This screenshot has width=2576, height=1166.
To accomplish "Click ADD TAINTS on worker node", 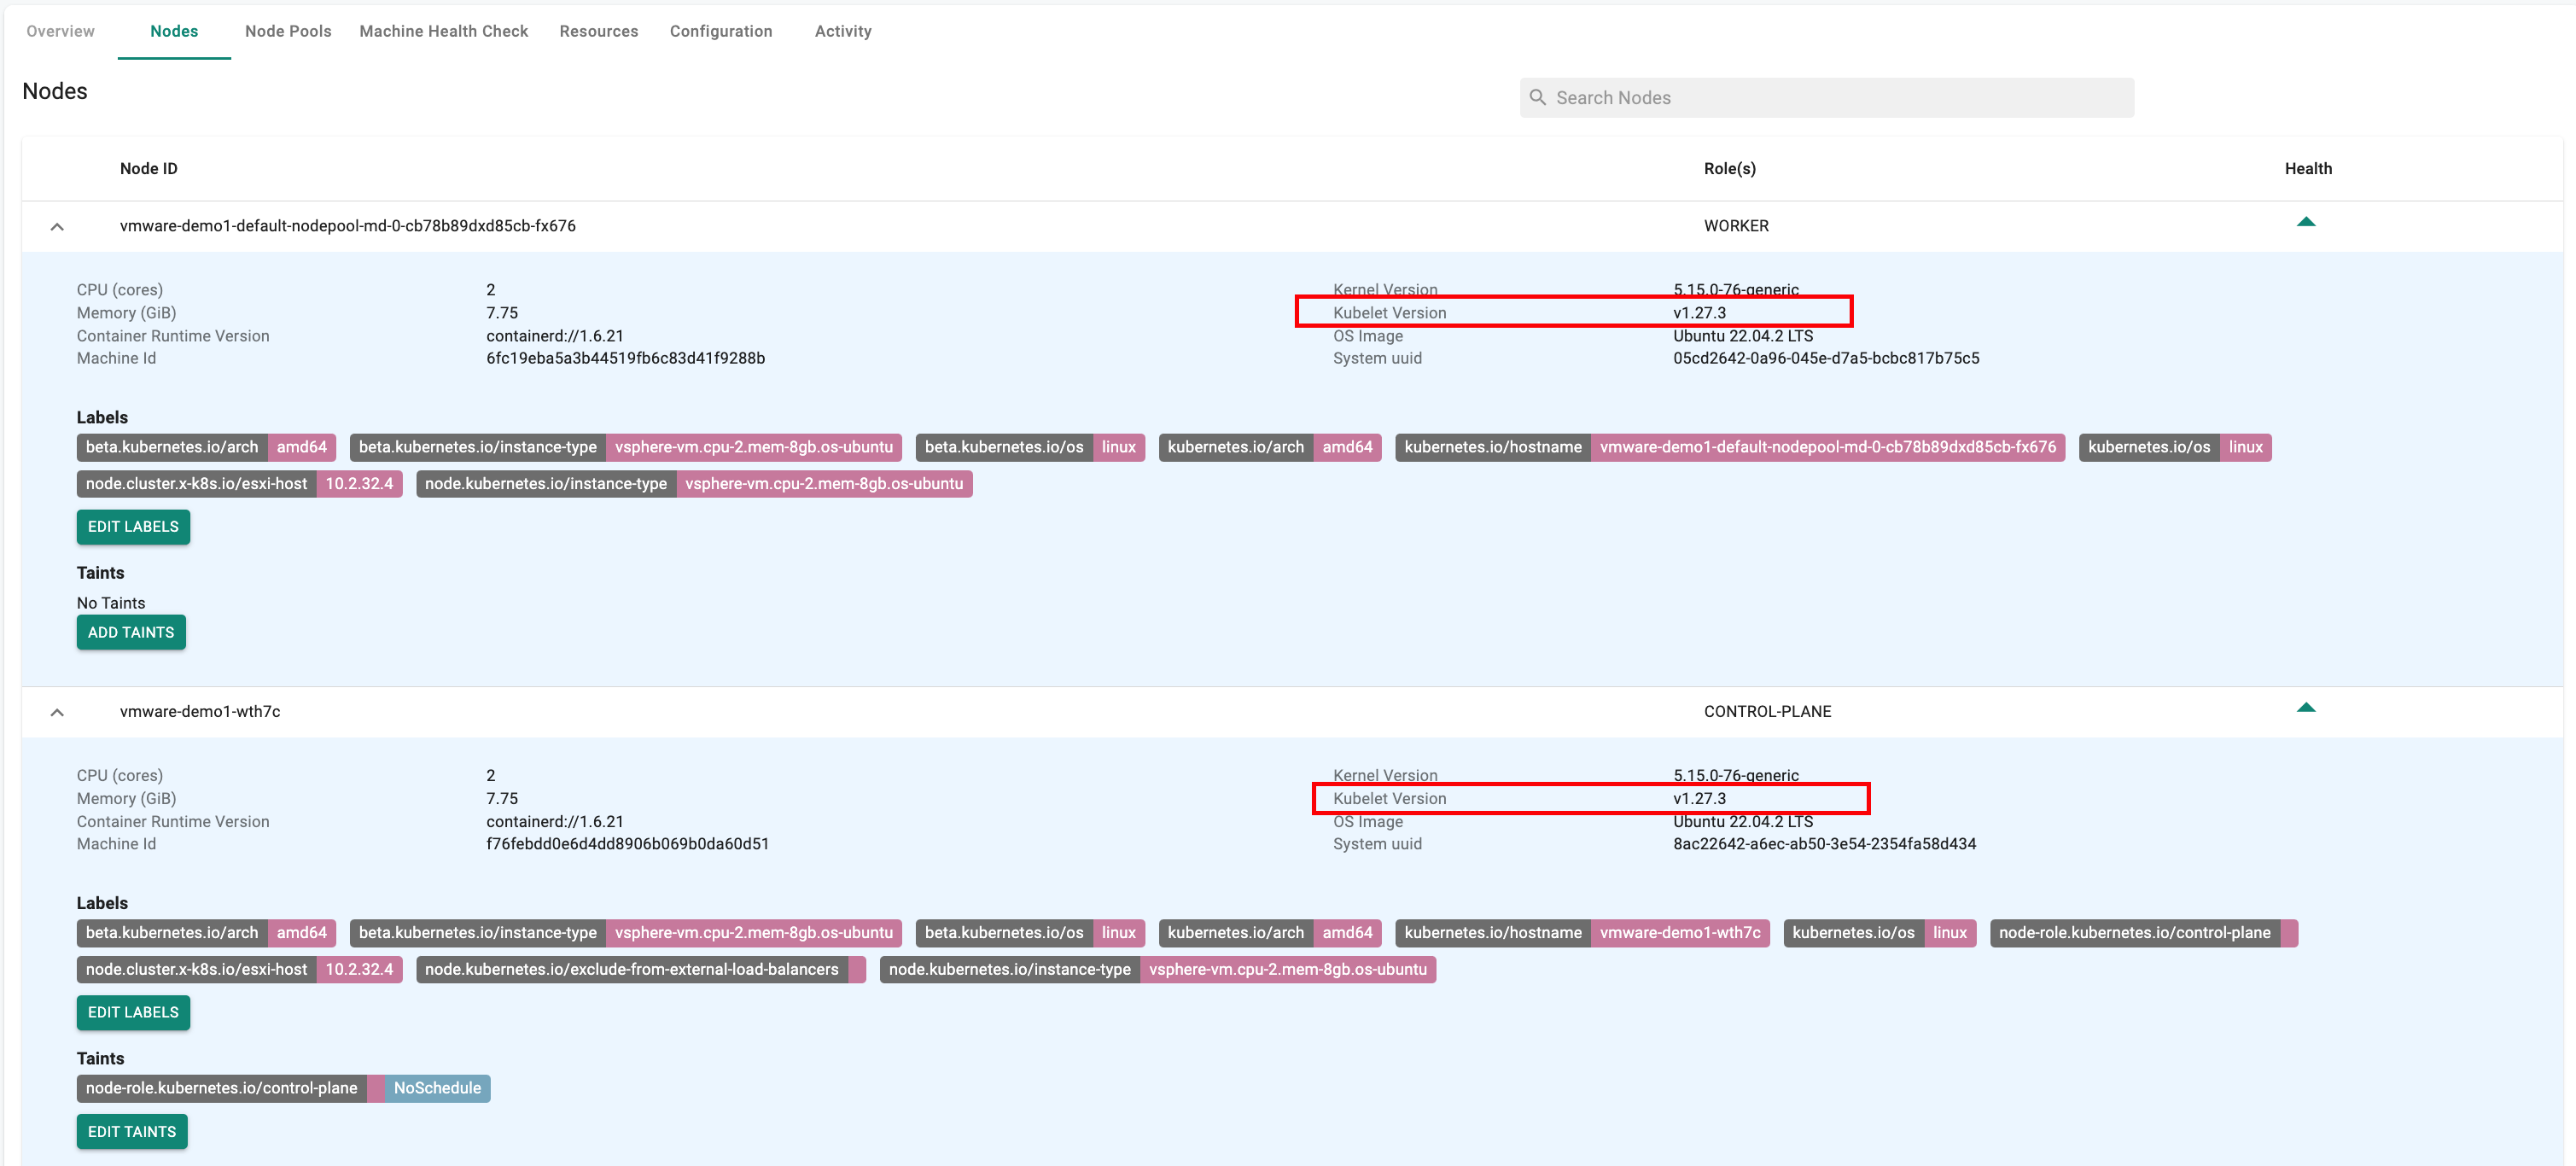I will (x=131, y=633).
